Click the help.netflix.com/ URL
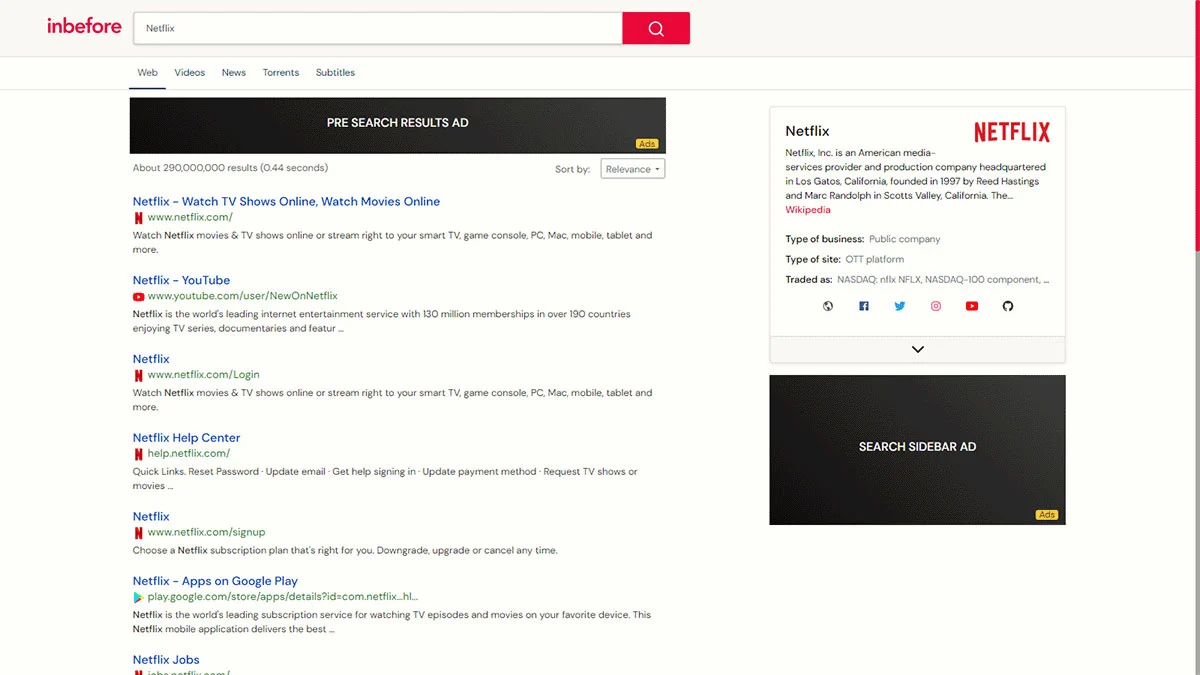The height and width of the screenshot is (675, 1200). pyautogui.click(x=189, y=454)
